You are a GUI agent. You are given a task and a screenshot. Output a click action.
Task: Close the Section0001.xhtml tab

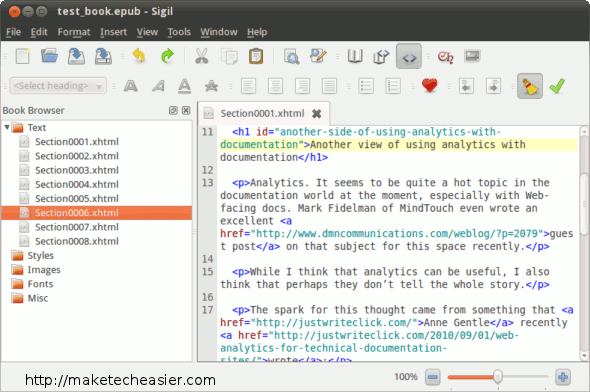(317, 114)
